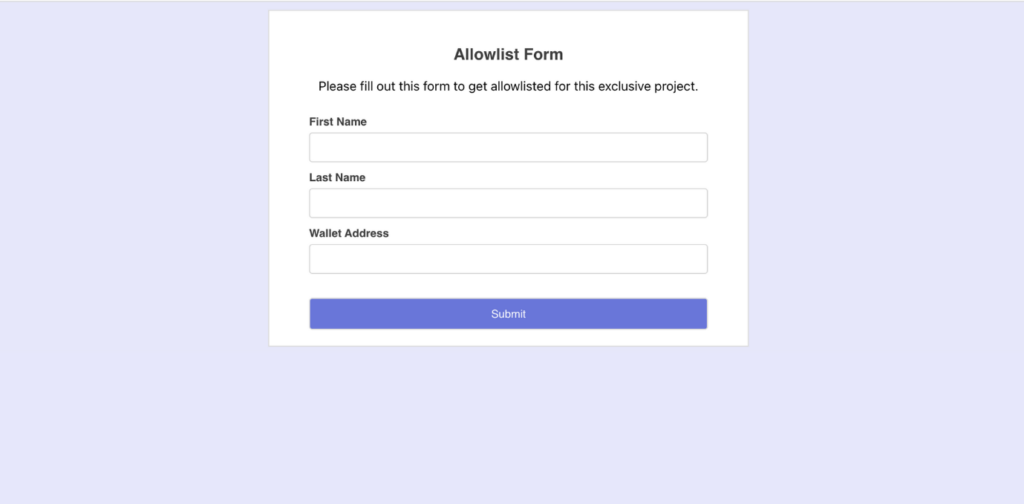Click "Please" at the start of the description
1024x504 pixels.
(338, 86)
